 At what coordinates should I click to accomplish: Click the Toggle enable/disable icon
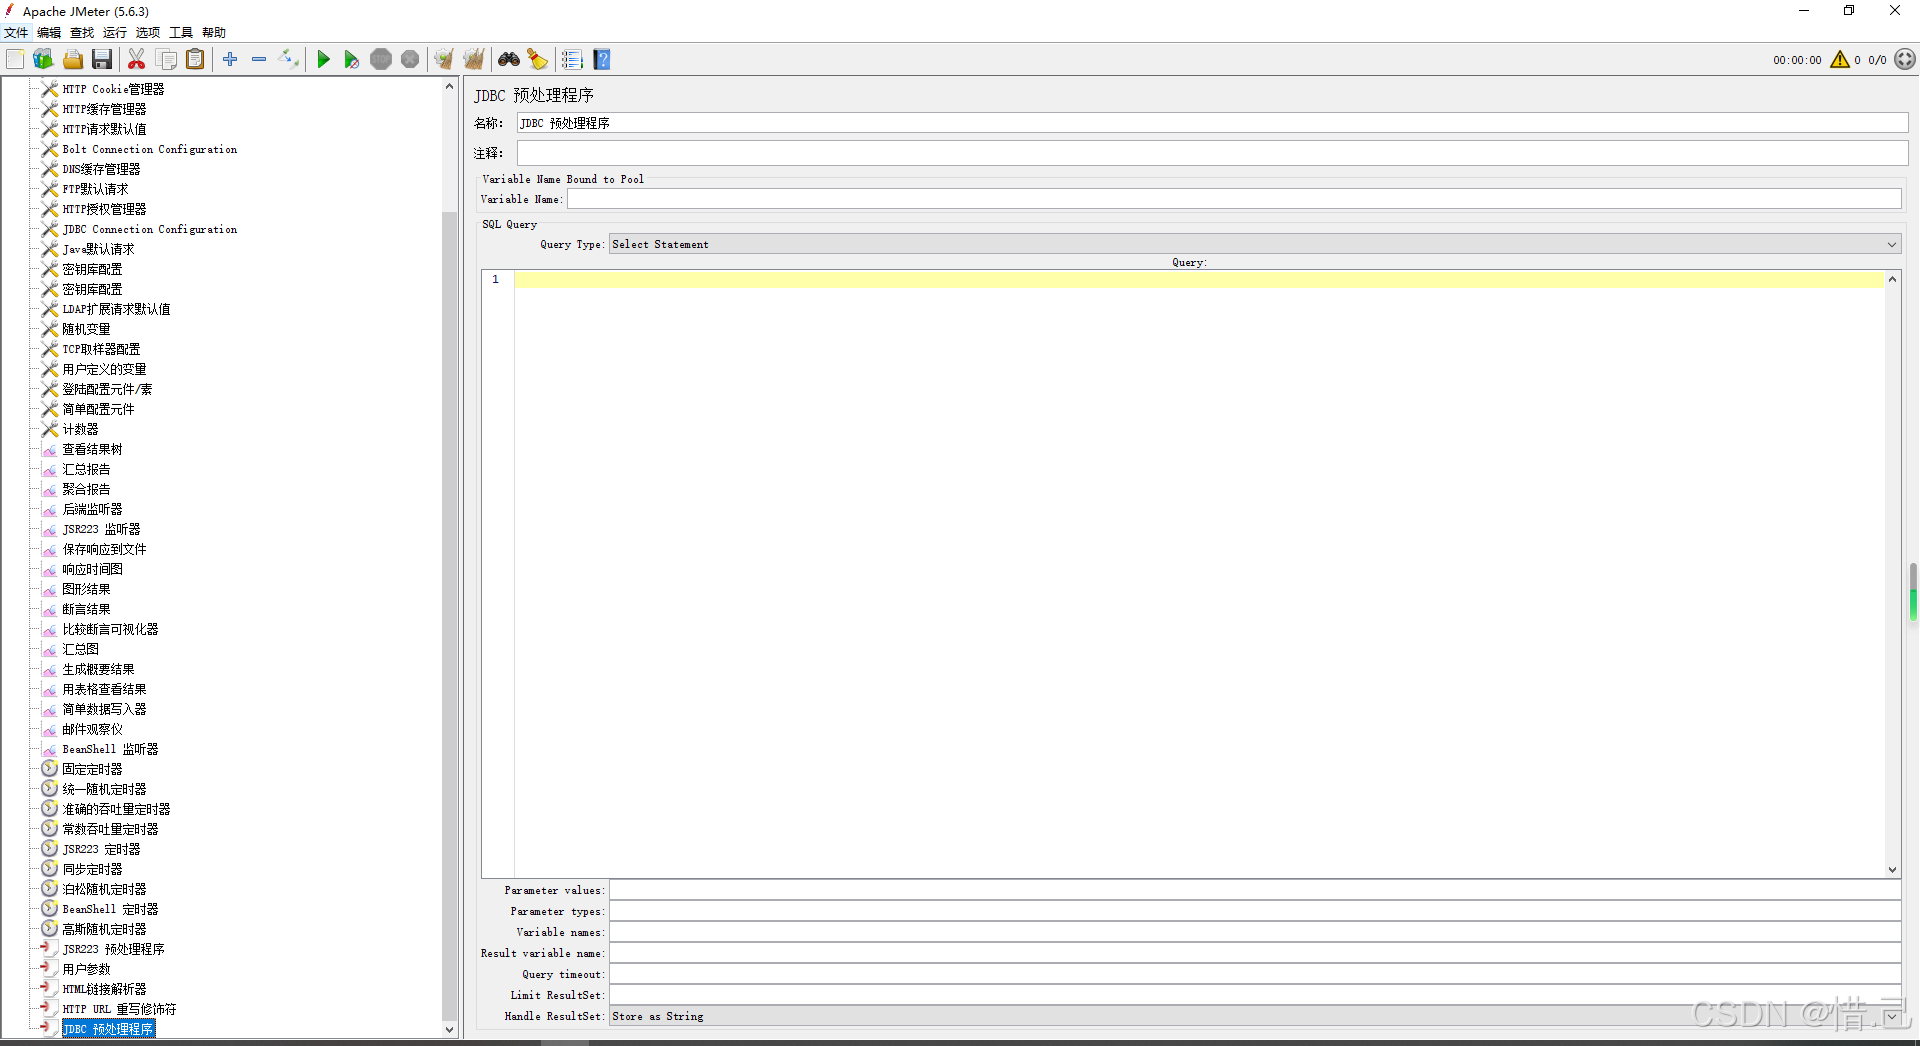pos(288,60)
